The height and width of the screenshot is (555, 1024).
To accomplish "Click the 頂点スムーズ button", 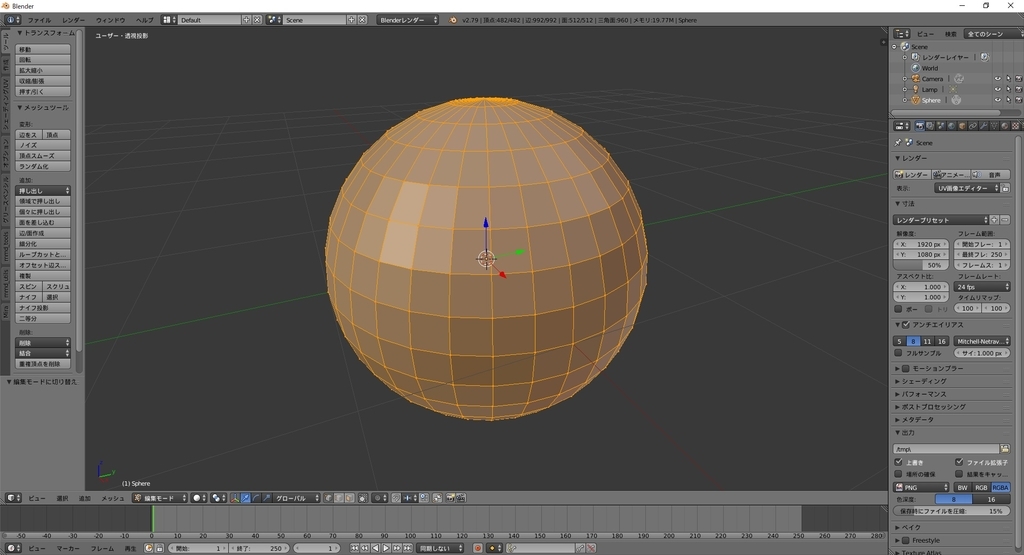I will pos(43,155).
